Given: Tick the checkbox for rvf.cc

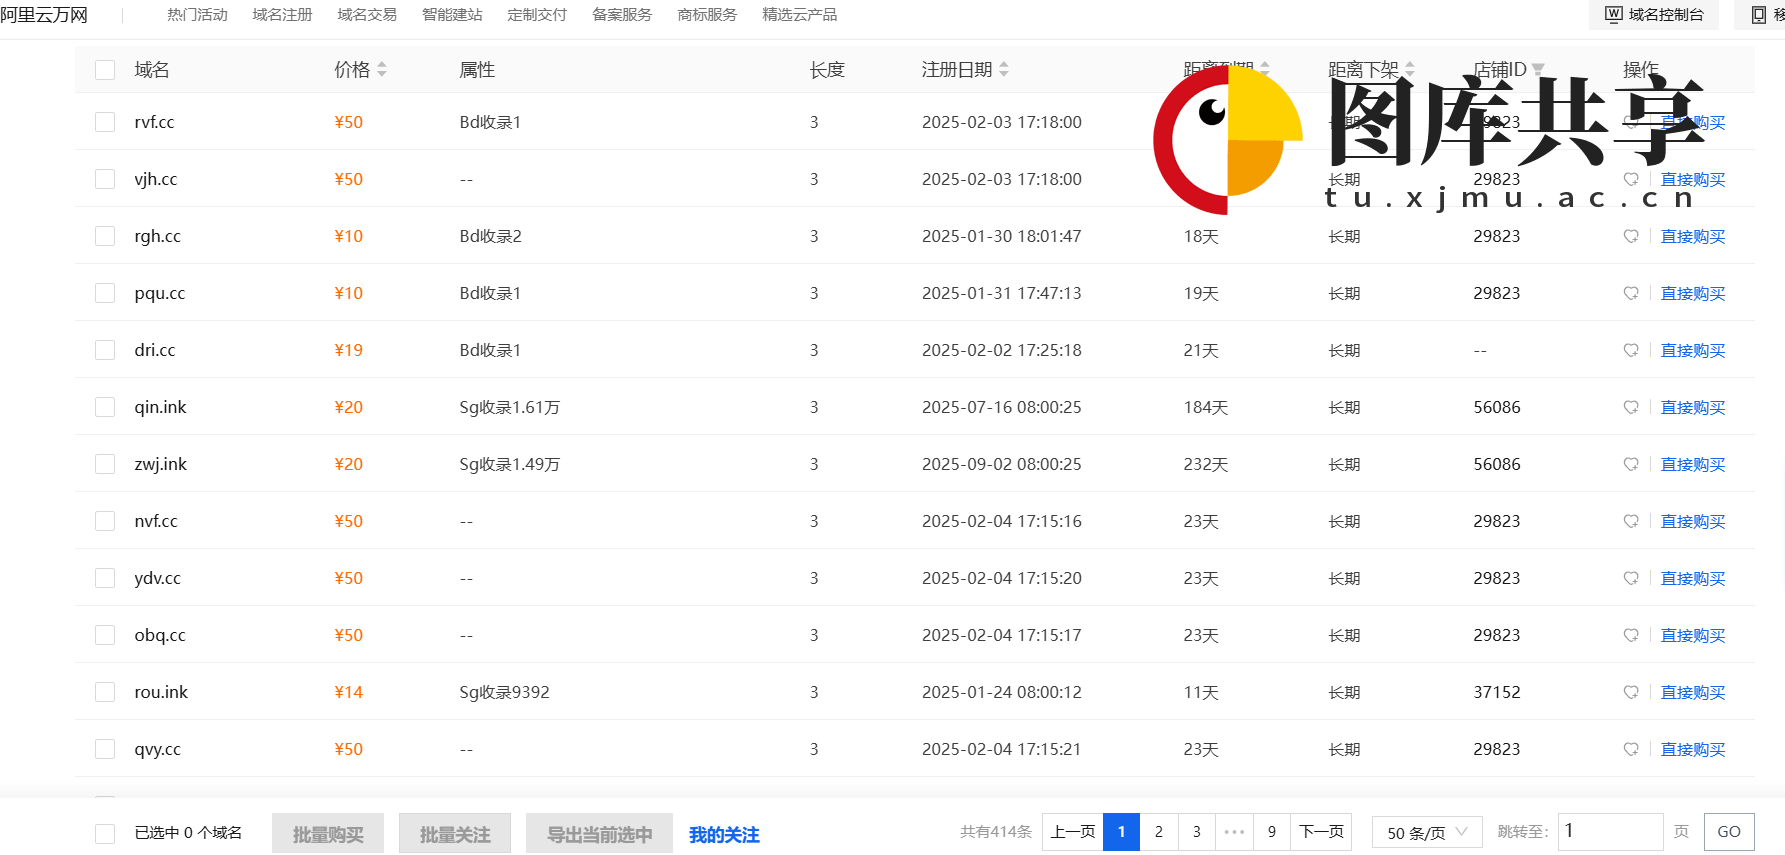Looking at the screenshot, I should tap(105, 122).
